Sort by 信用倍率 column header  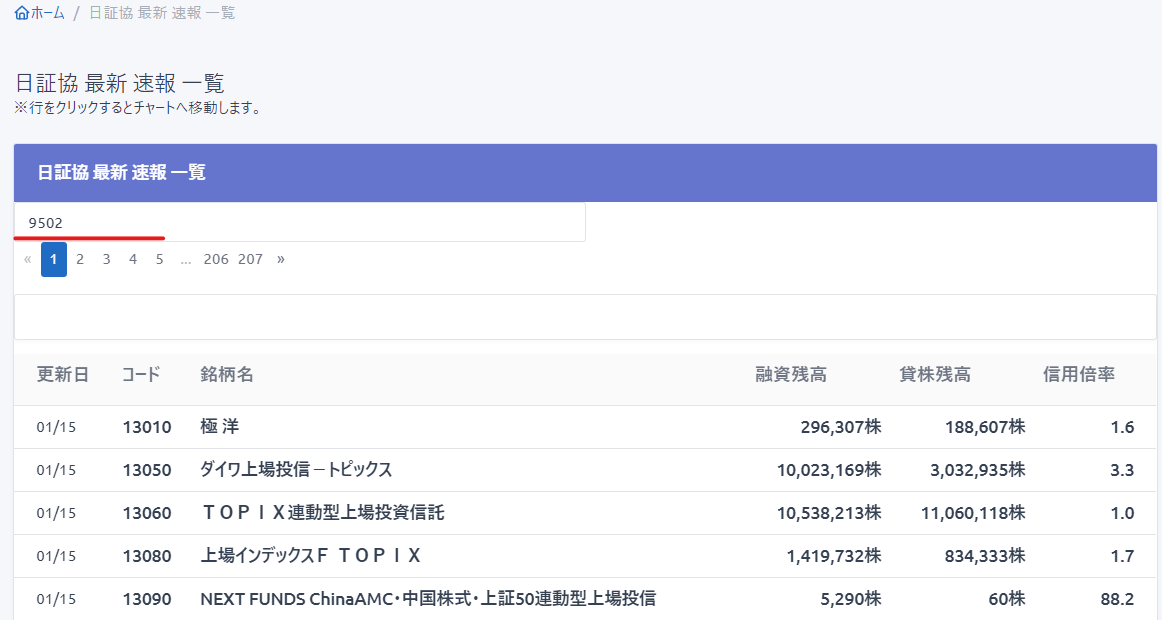(1079, 375)
